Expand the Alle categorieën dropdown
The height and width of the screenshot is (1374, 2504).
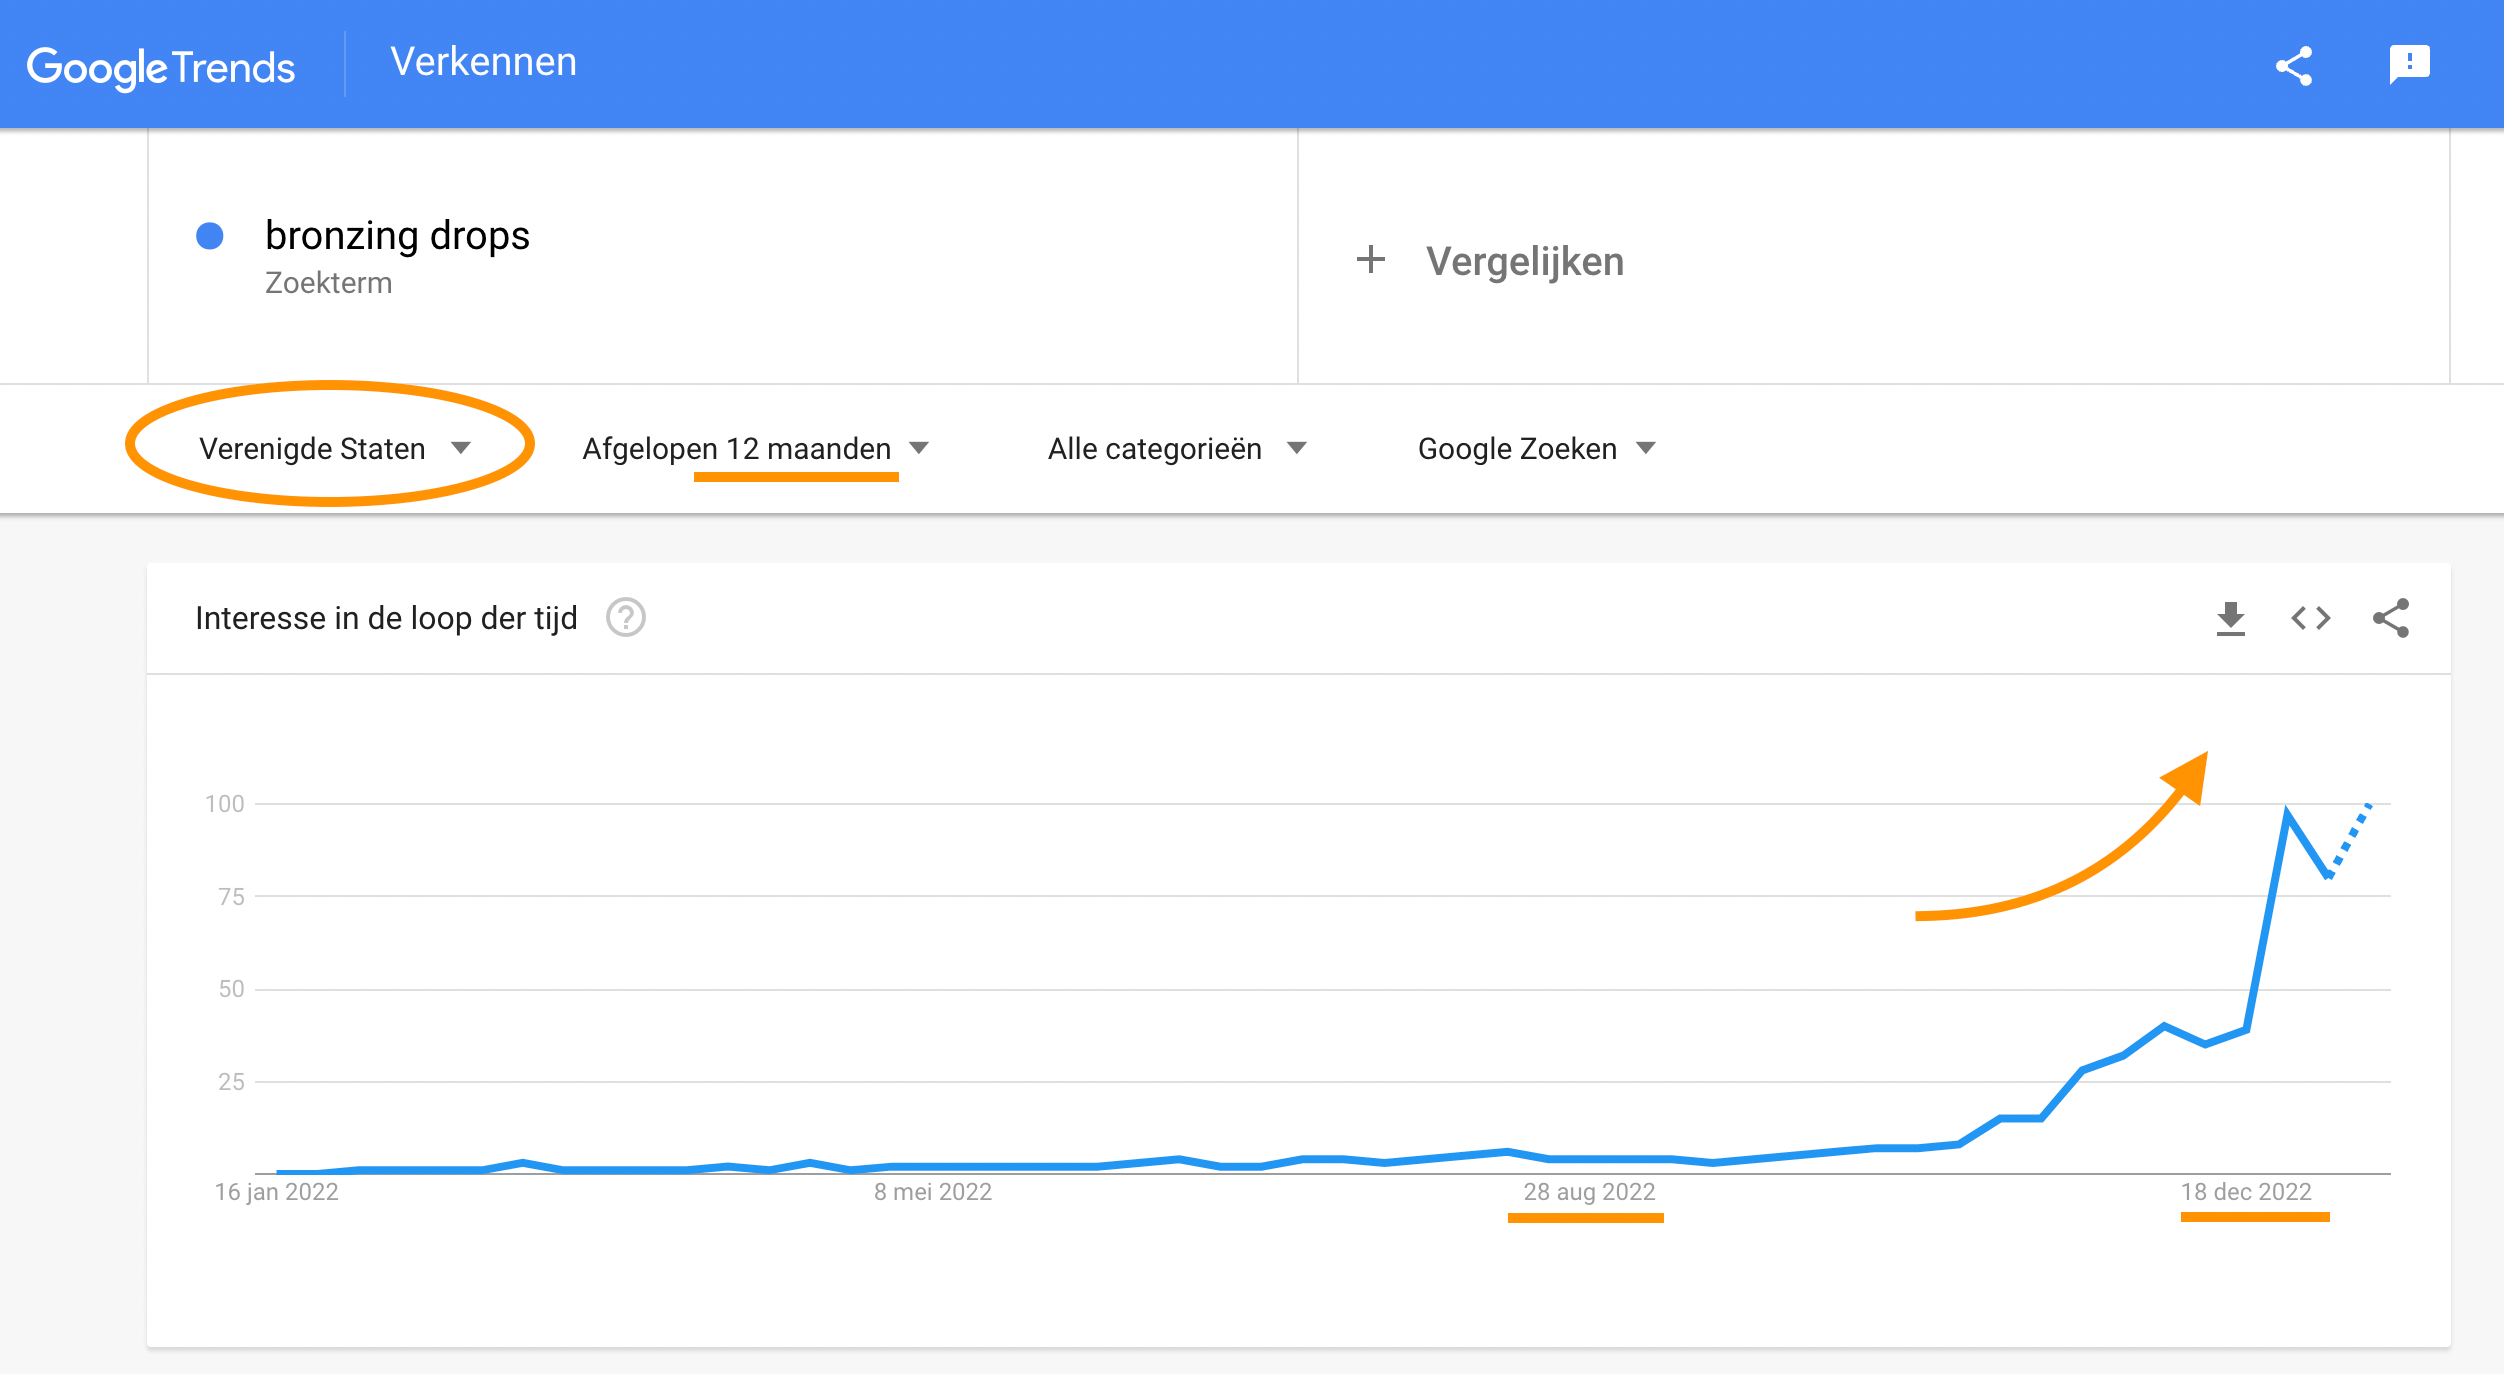[1177, 448]
